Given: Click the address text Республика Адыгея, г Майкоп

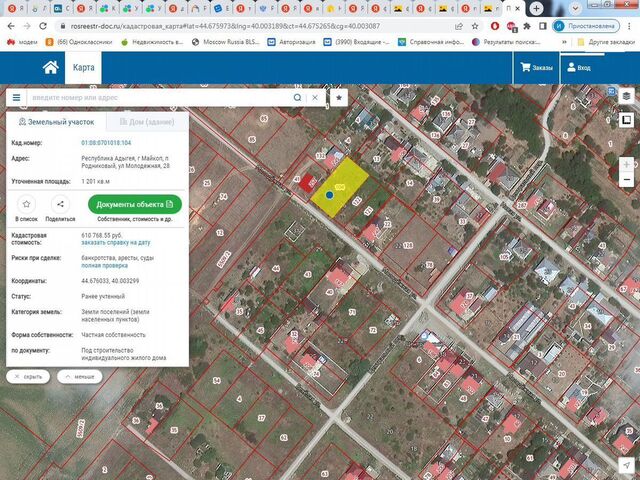Looking at the screenshot, I should pos(125,162).
